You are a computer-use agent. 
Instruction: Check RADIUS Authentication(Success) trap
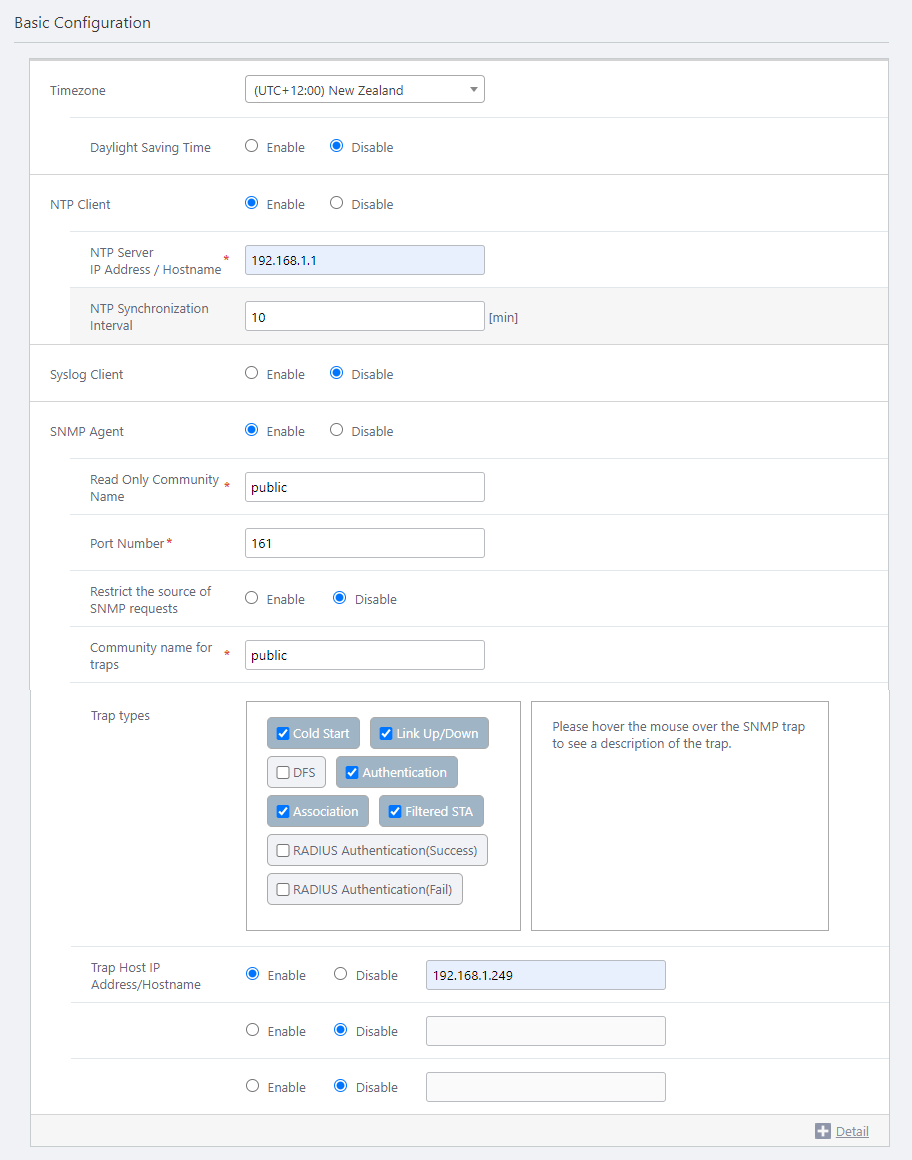284,850
